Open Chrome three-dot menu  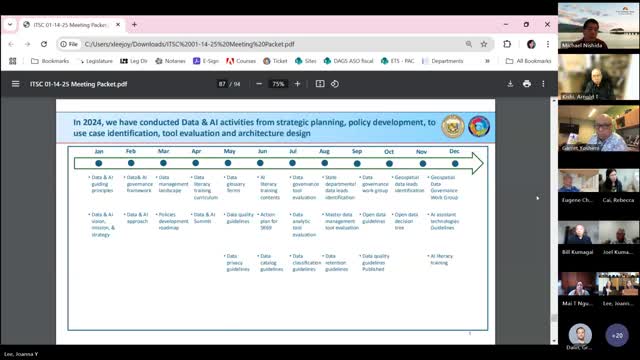pyautogui.click(x=548, y=44)
